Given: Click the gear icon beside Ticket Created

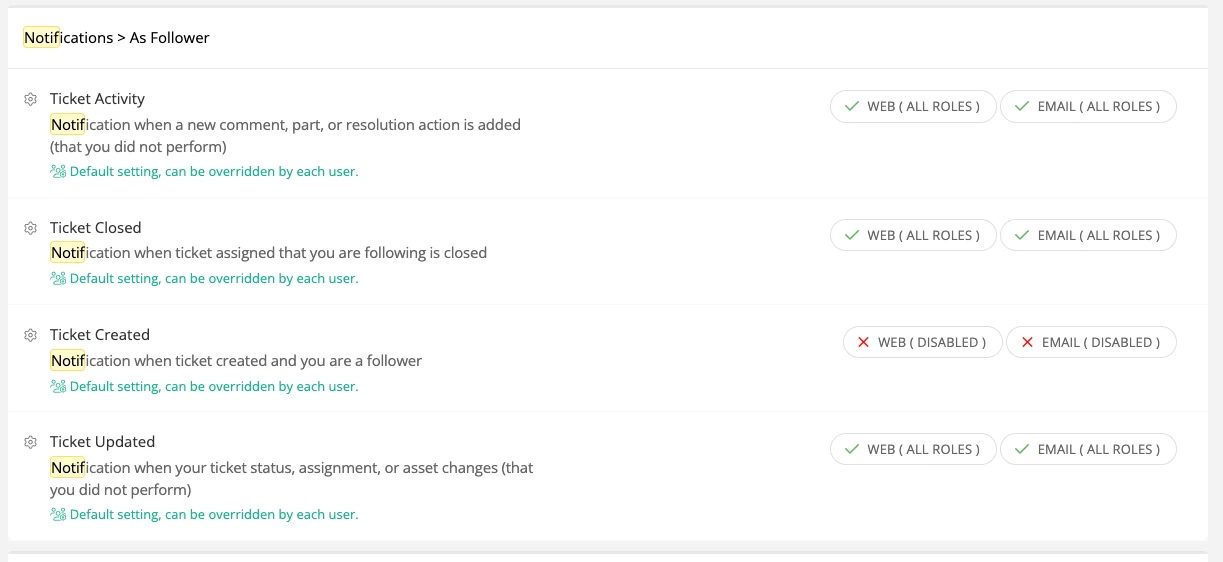Looking at the screenshot, I should [x=30, y=335].
